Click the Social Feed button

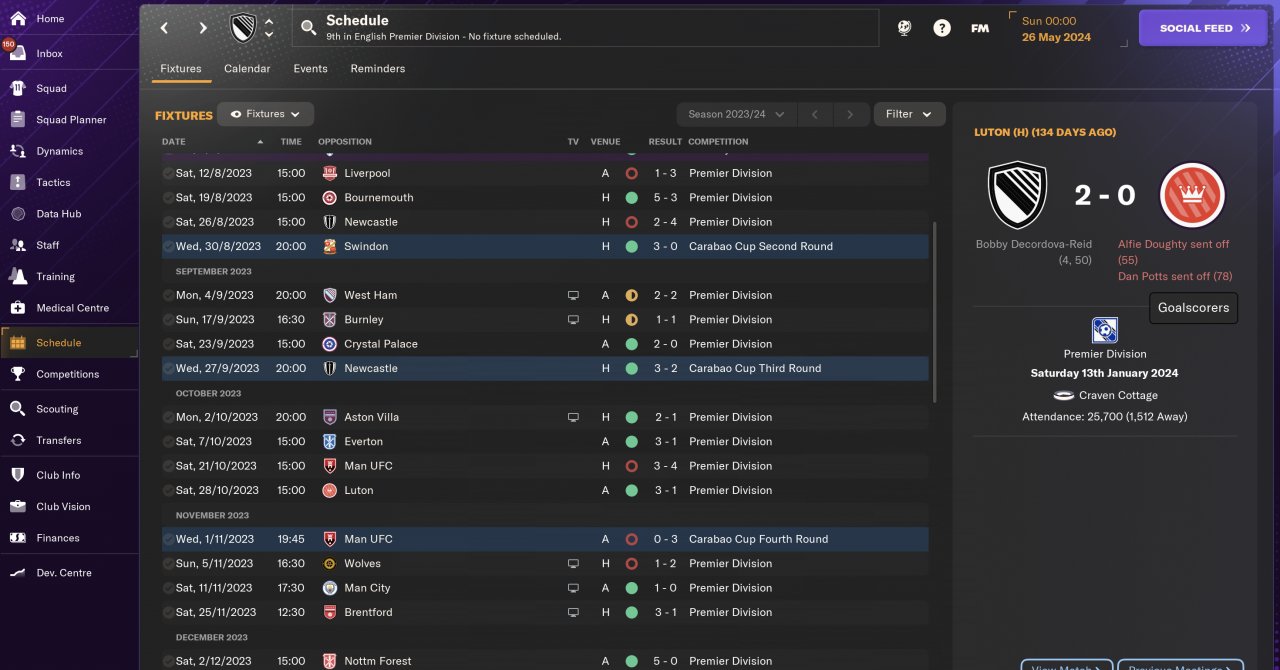pyautogui.click(x=1202, y=28)
